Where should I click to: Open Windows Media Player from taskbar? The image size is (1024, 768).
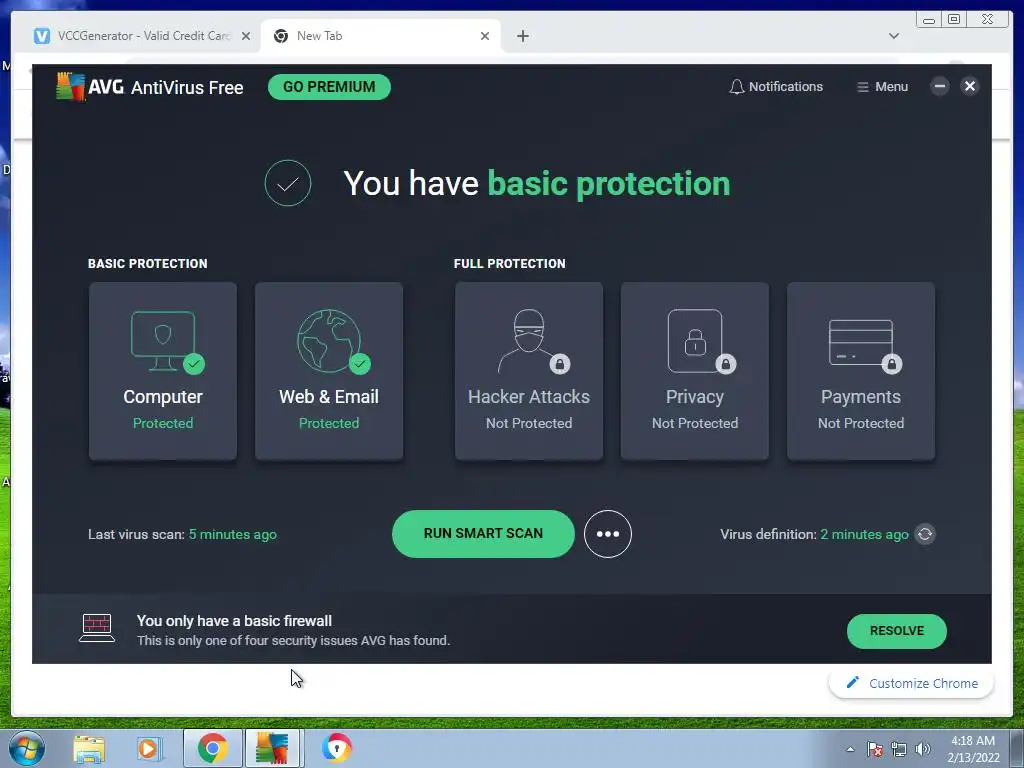[x=148, y=748]
